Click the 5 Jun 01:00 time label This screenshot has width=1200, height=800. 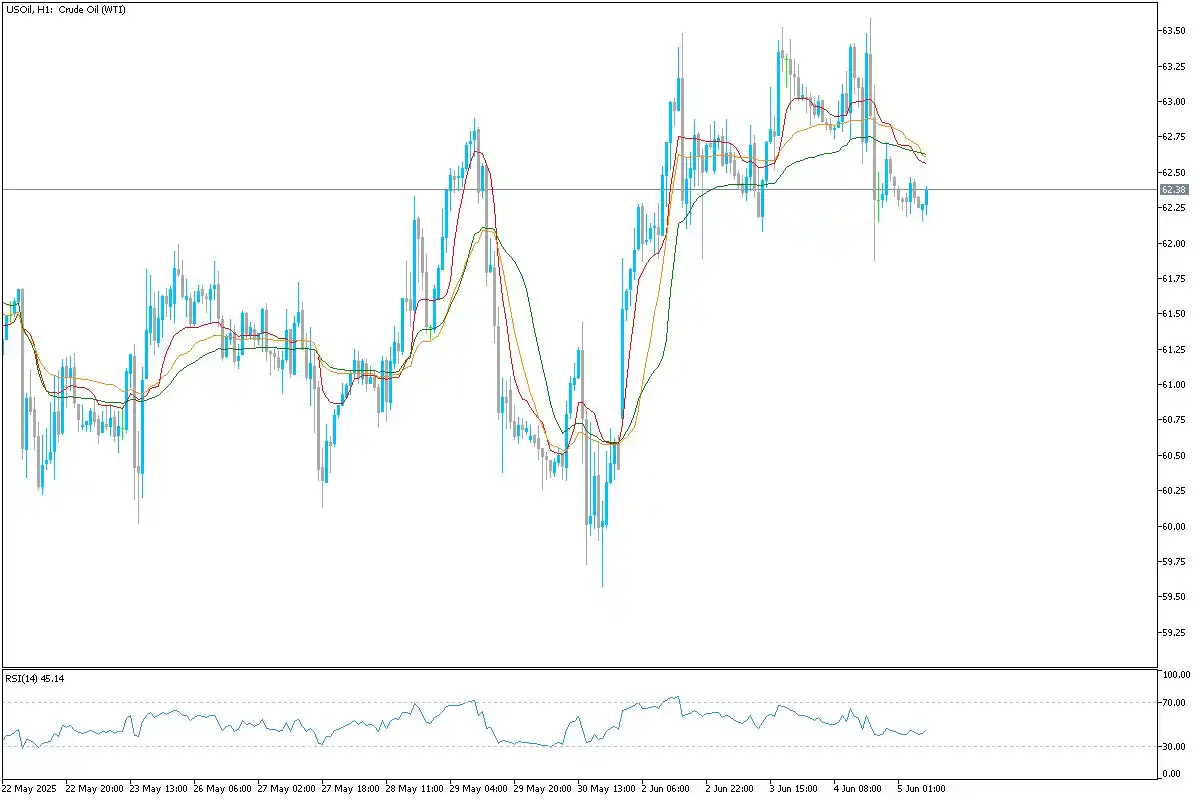coord(921,789)
